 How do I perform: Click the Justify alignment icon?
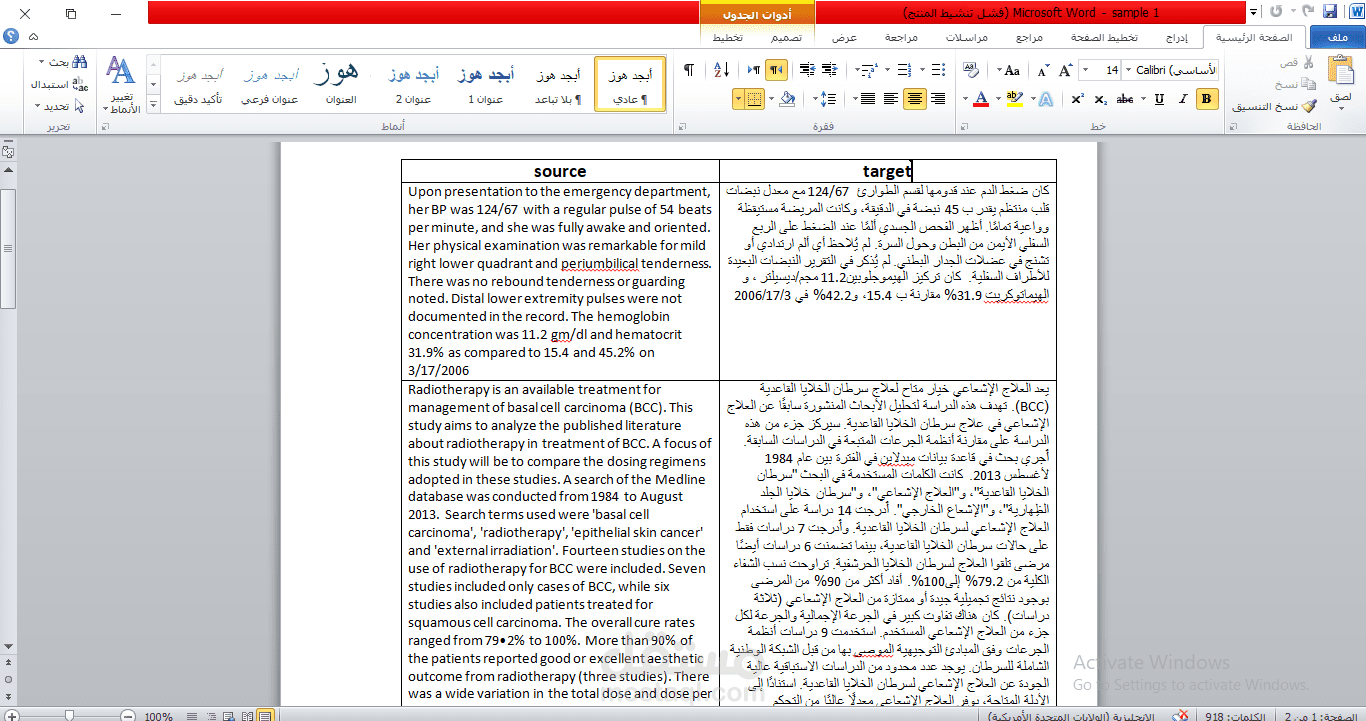(867, 98)
